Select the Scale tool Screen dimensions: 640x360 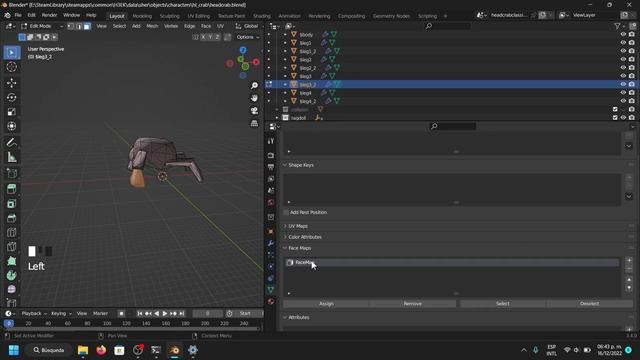coord(11,111)
